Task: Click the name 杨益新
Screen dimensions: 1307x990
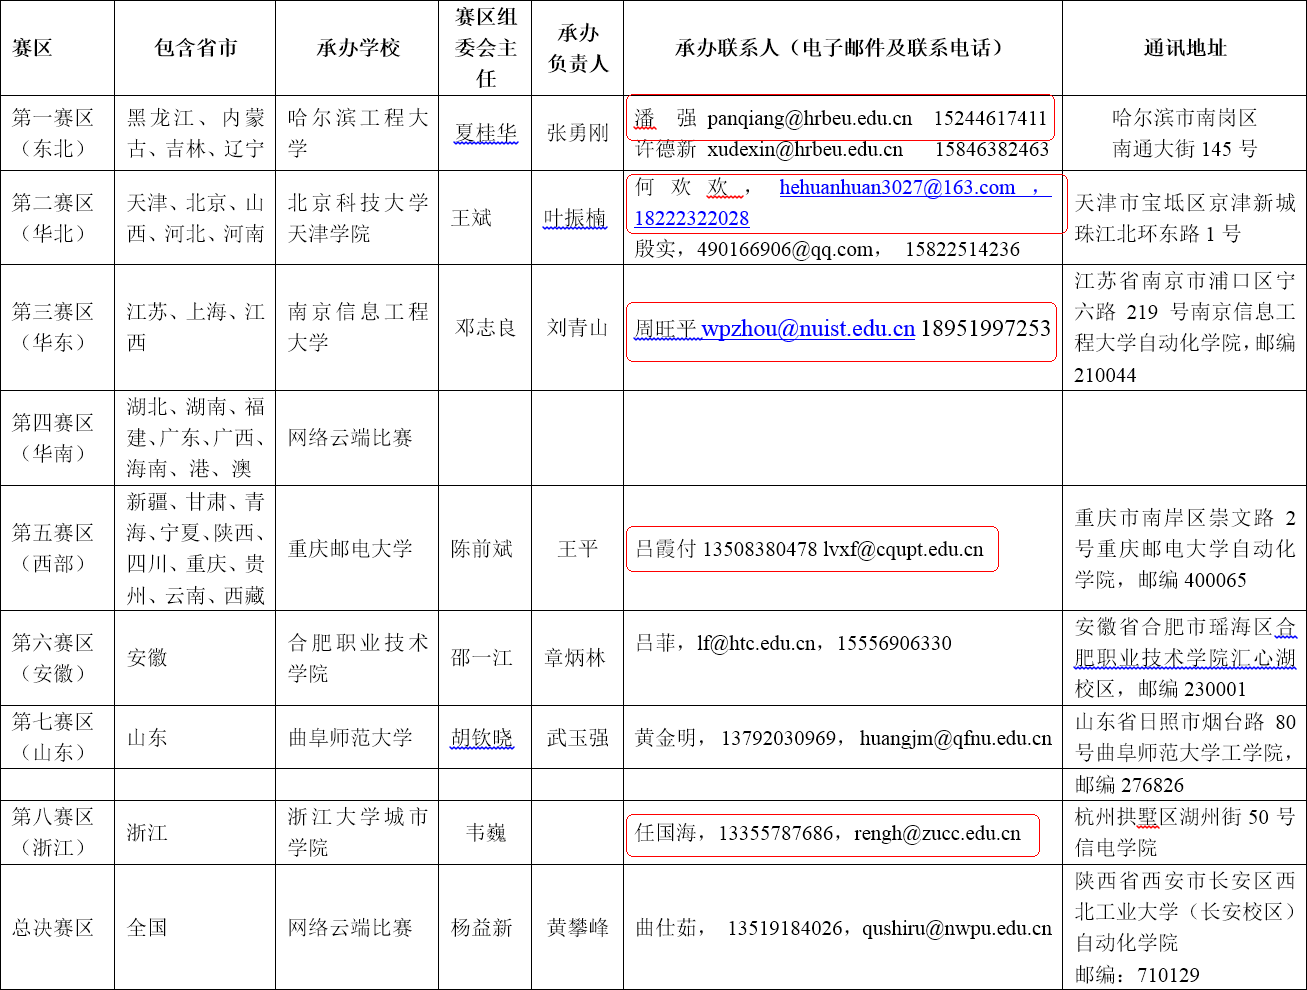Action: (482, 928)
